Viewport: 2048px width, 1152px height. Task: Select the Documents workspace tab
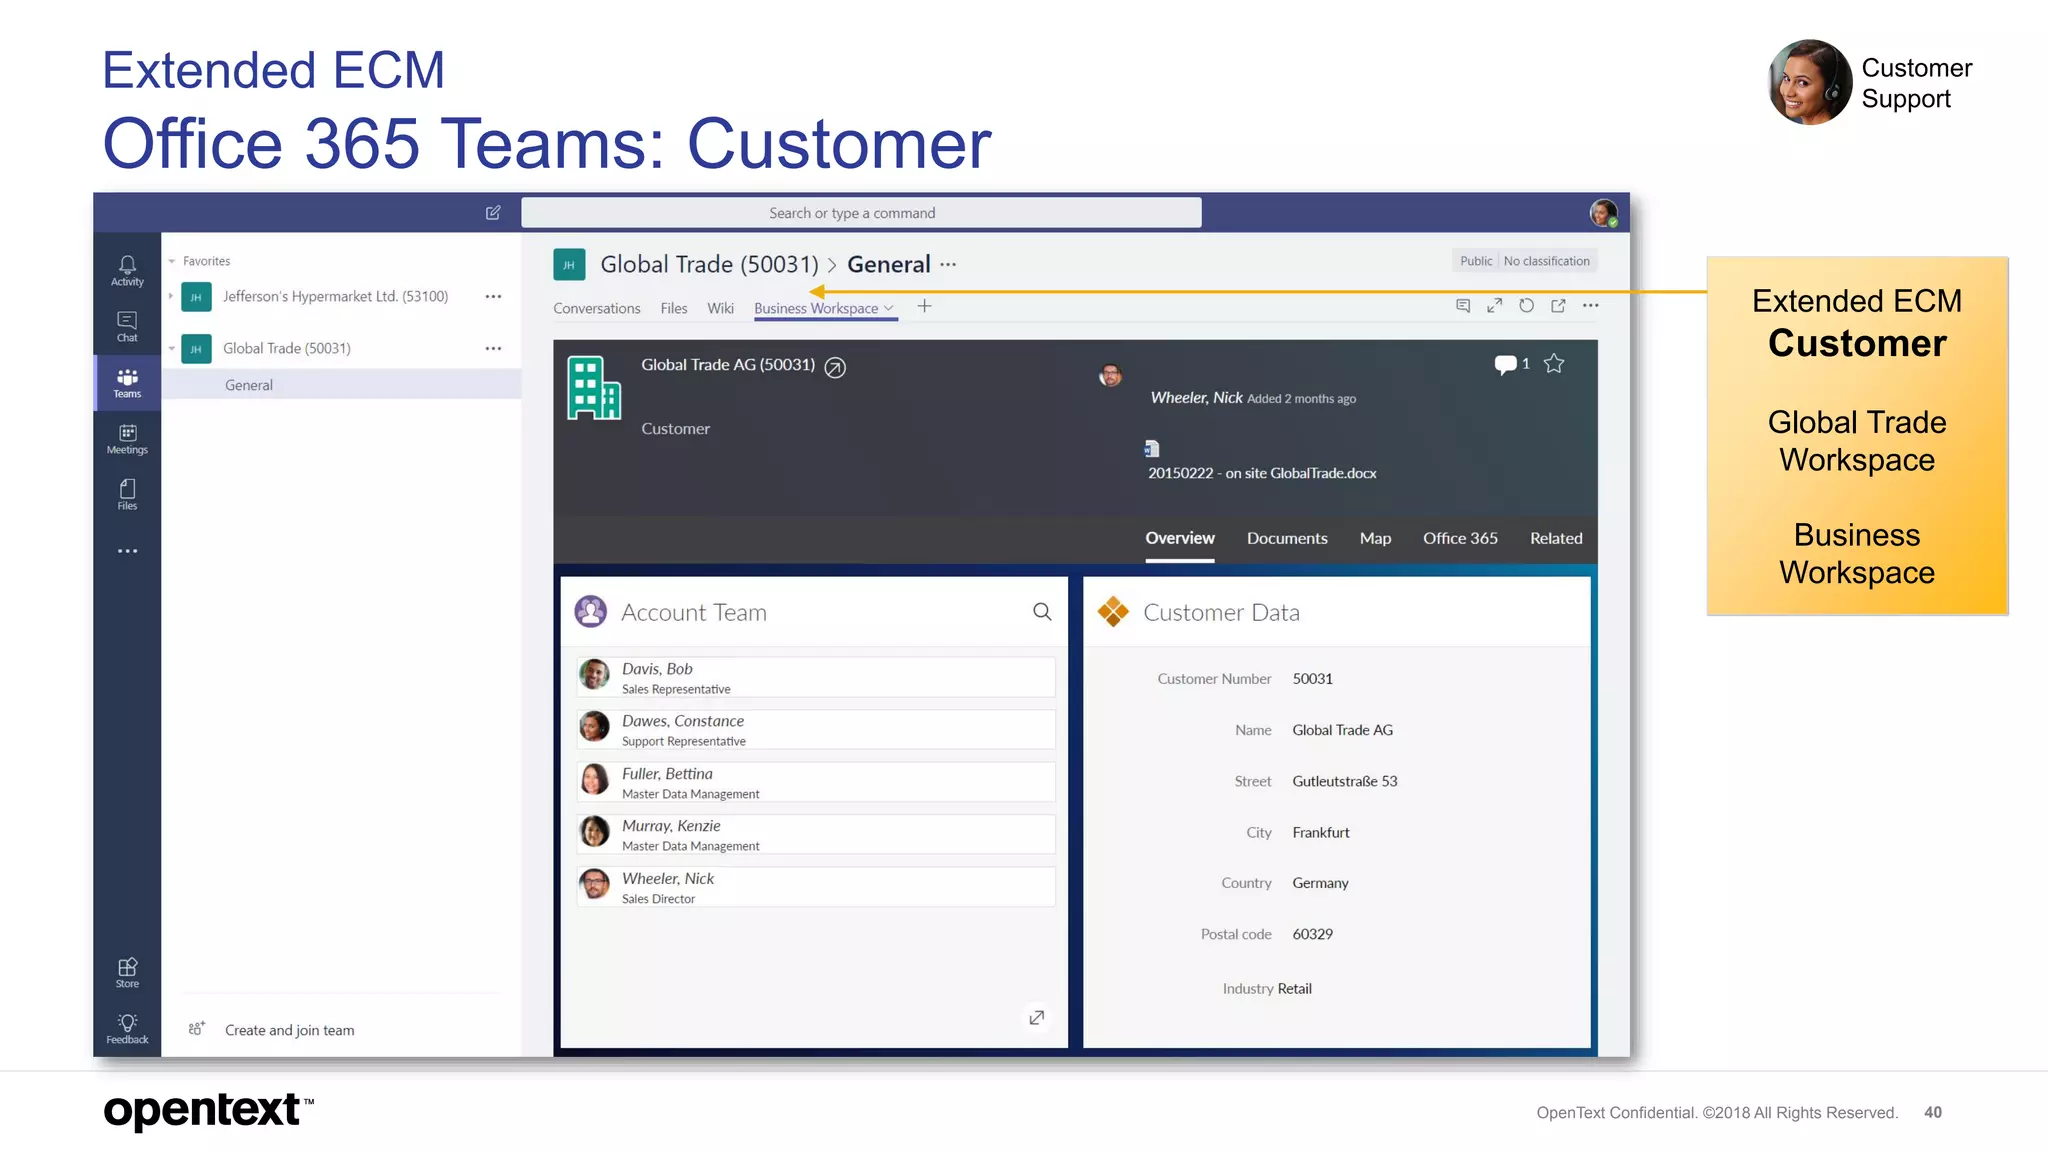click(x=1287, y=538)
